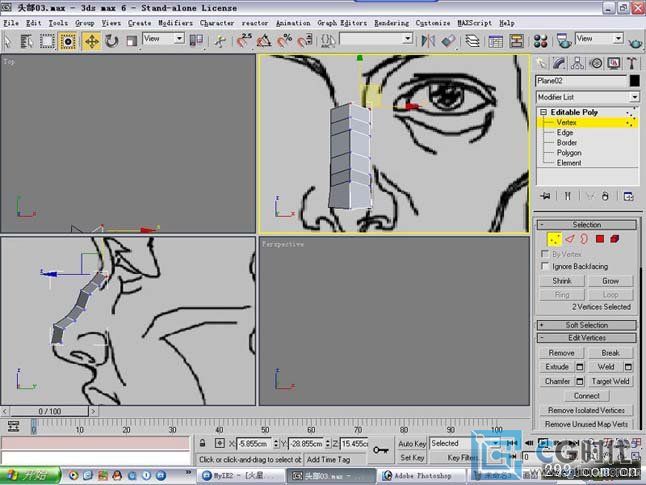646x485 pixels.
Task: Open Render Scene teapot icon
Action: 564,41
